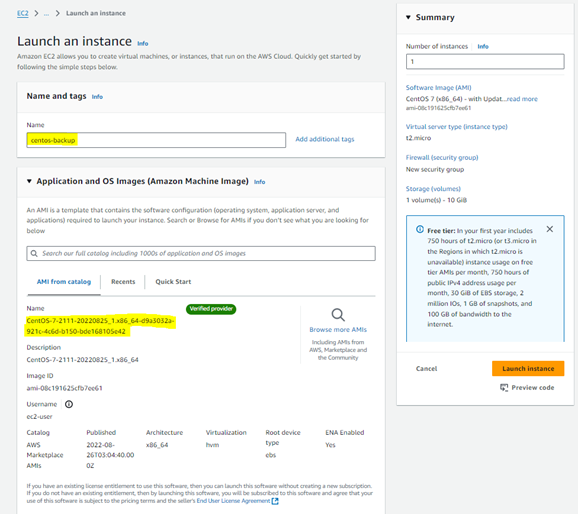This screenshot has width=578, height=514.
Task: Click the AMI catalog search box
Action: [201, 253]
